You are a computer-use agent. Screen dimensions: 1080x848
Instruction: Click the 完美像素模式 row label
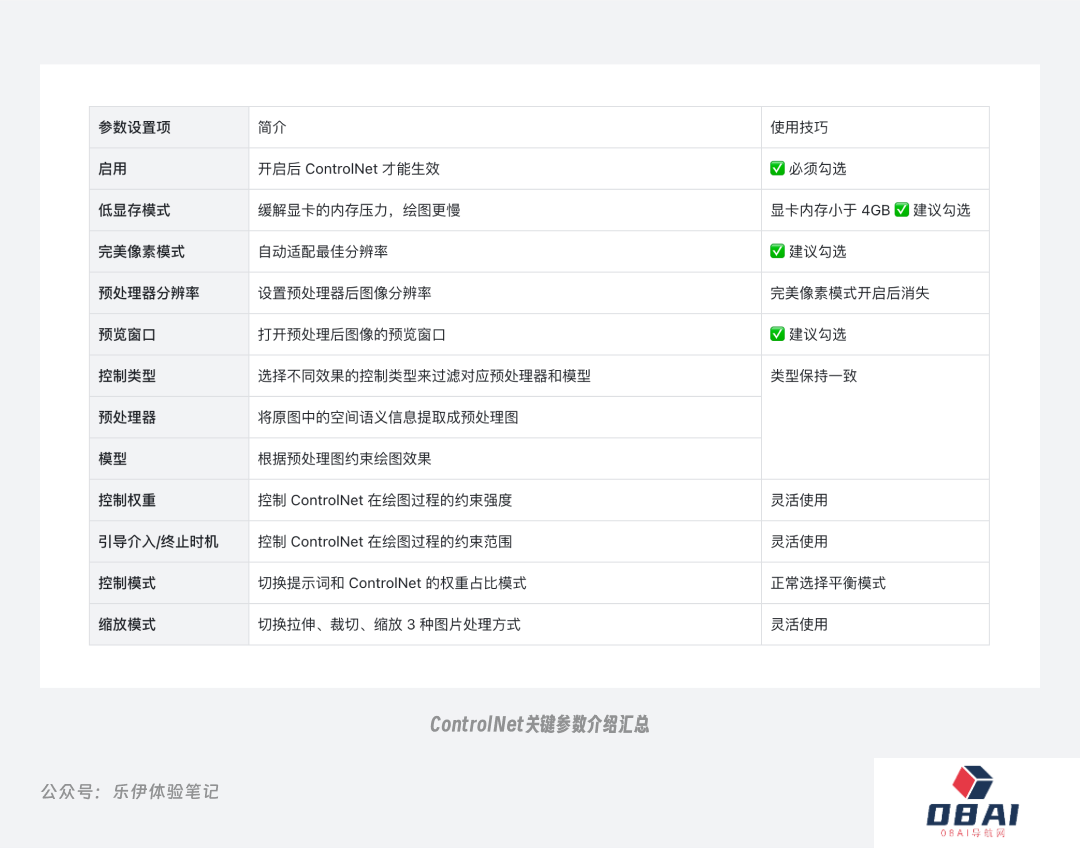point(141,251)
